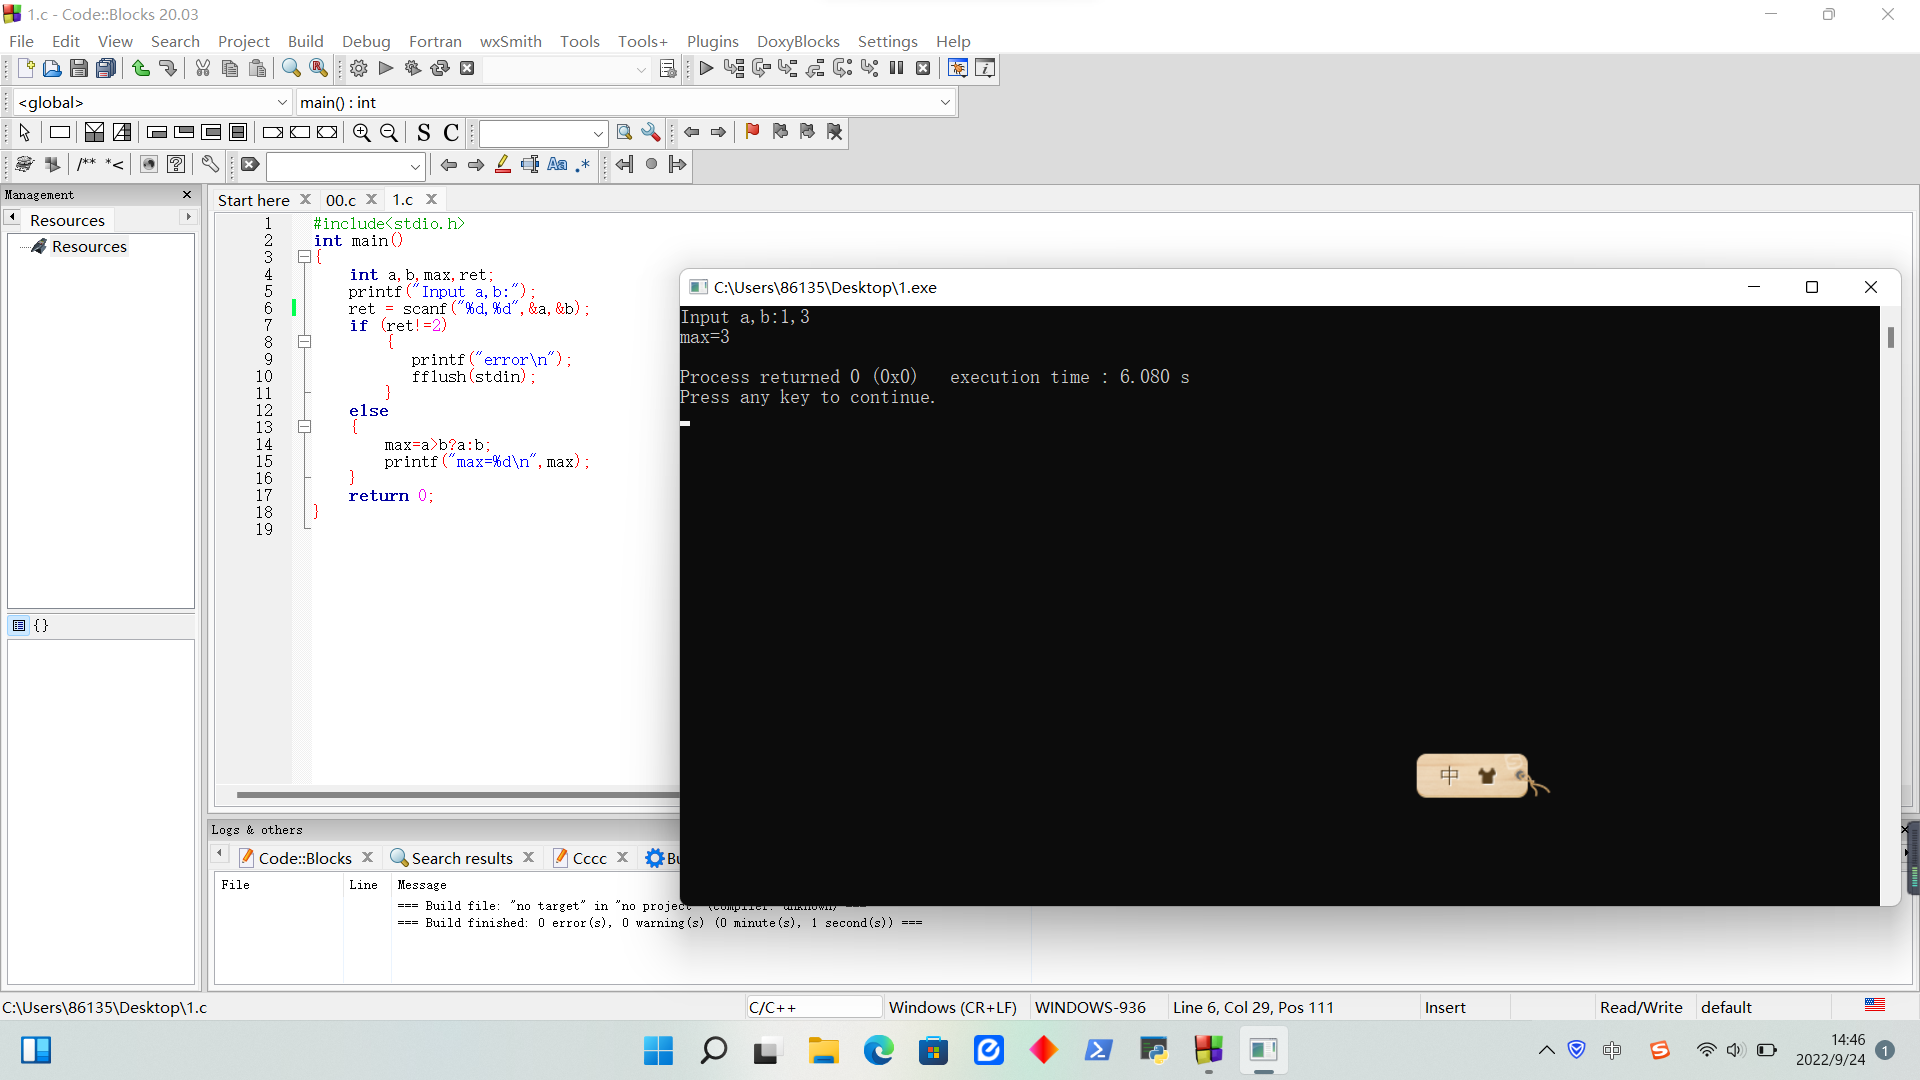This screenshot has height=1080, width=1920.
Task: Toggle the bookmark red flag
Action: pyautogui.click(x=752, y=132)
